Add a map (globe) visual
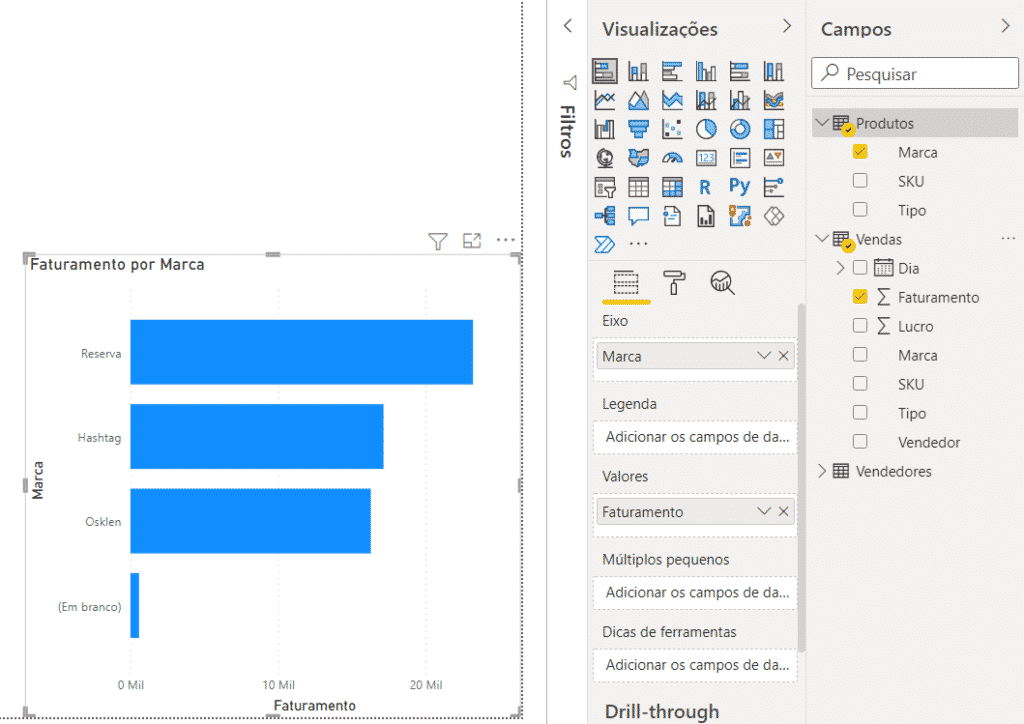 tap(605, 158)
